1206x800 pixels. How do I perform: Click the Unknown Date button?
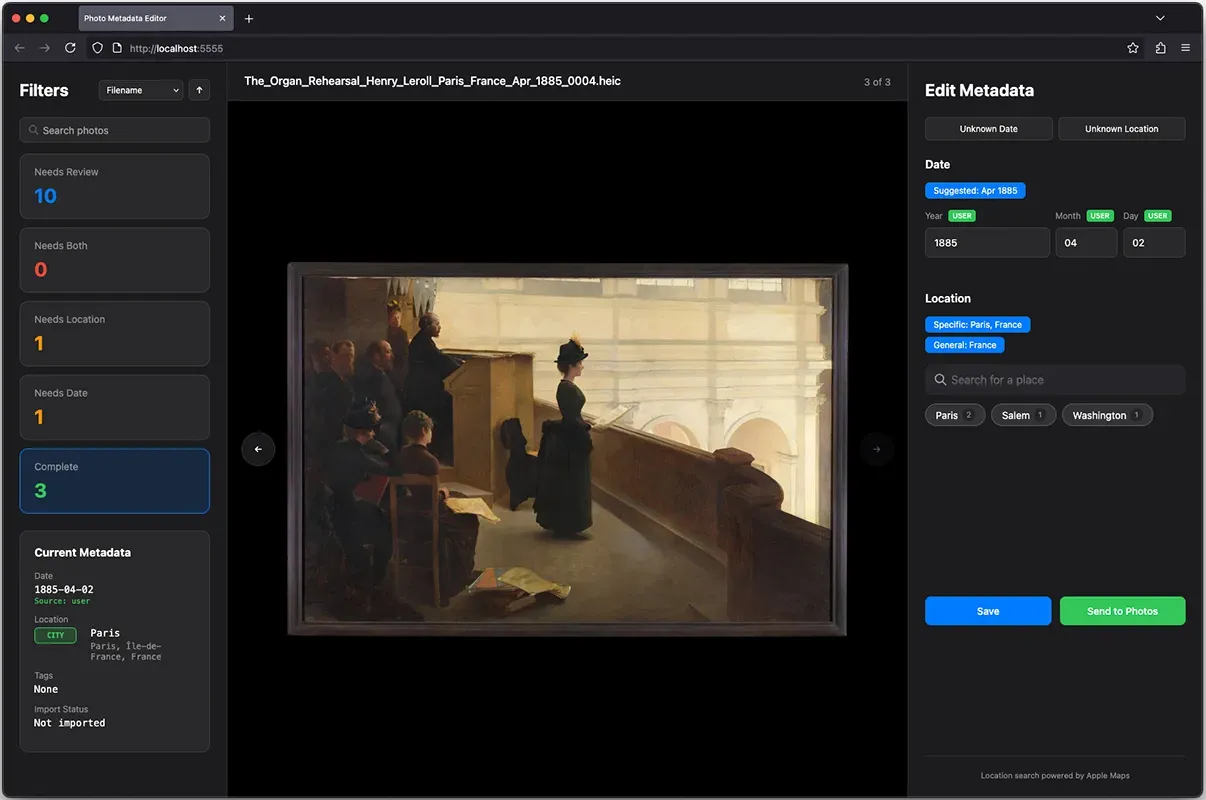pyautogui.click(x=988, y=129)
